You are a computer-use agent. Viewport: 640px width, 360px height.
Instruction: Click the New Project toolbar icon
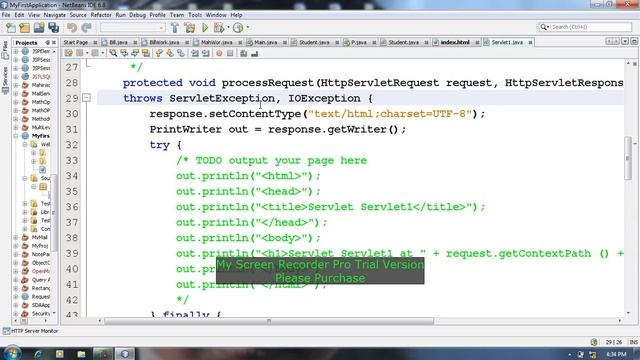point(24,28)
